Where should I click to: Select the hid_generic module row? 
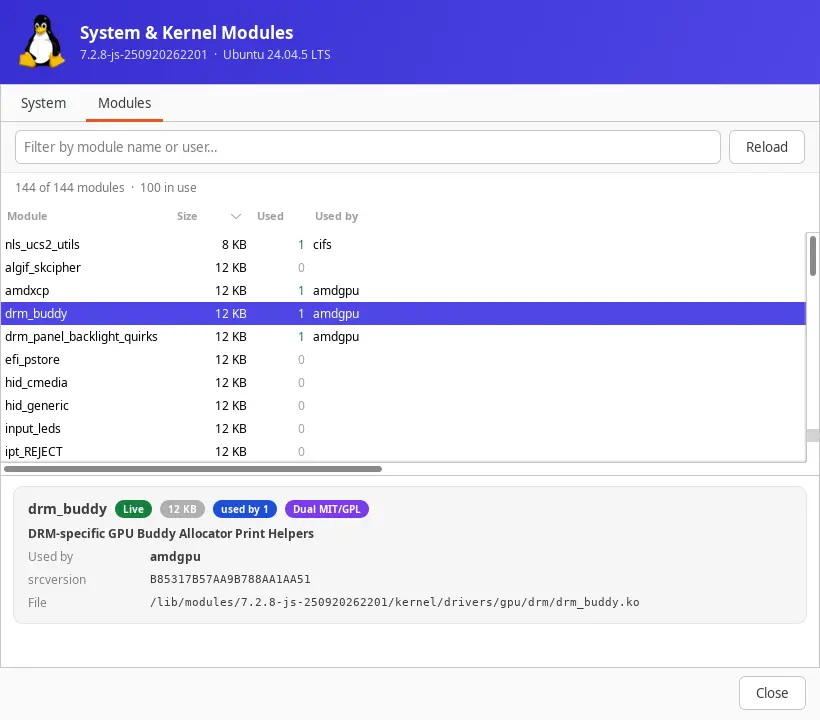(403, 405)
